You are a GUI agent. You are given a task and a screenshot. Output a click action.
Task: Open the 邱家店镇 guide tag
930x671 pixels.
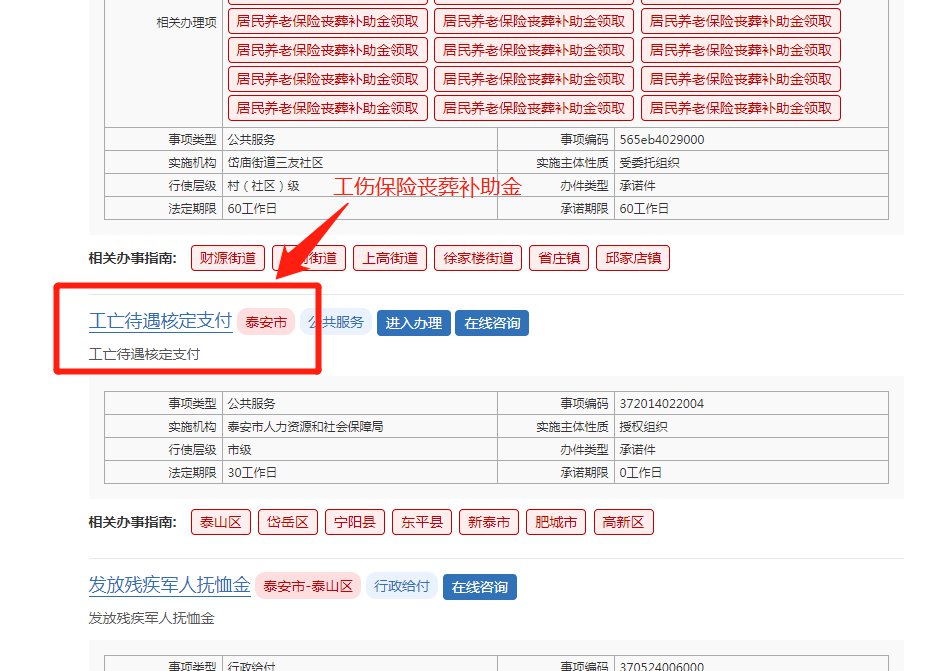pyautogui.click(x=633, y=258)
